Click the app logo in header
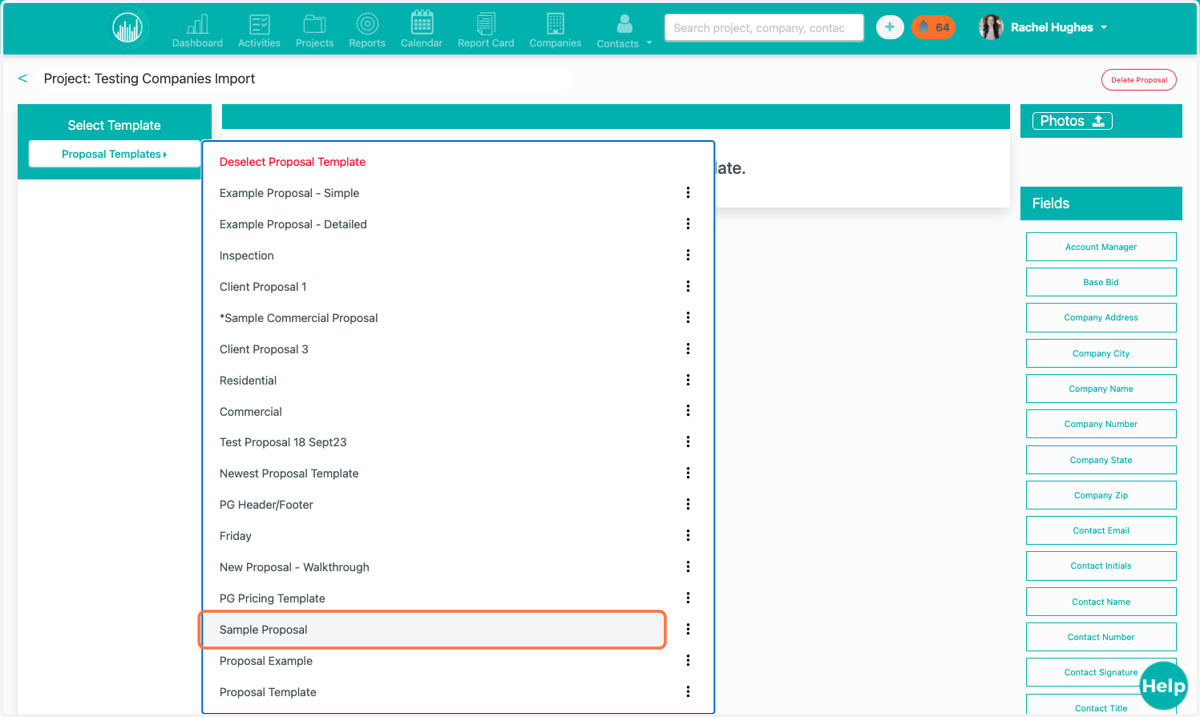 coord(128,28)
